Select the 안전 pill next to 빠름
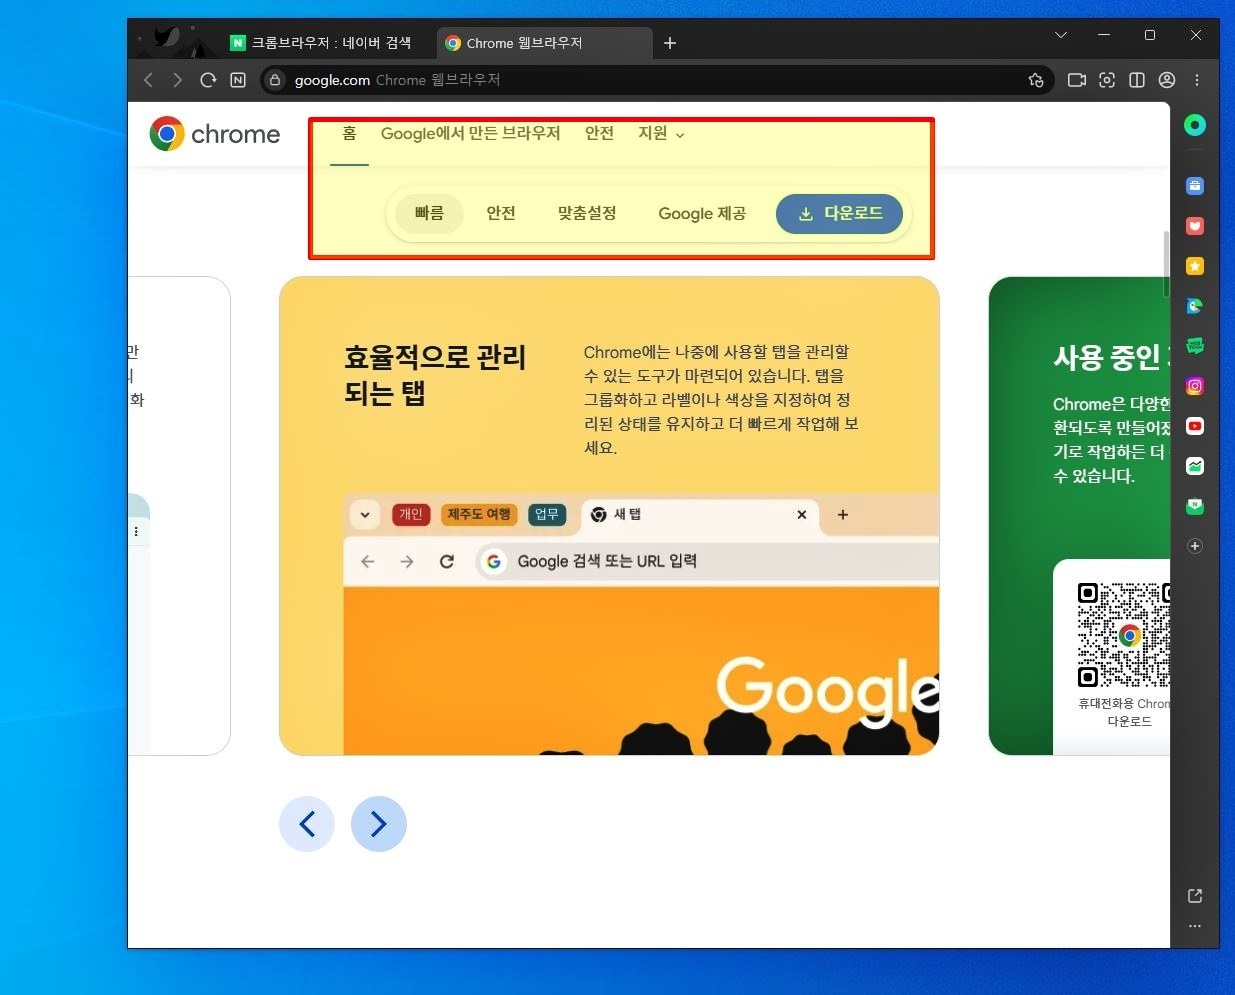The image size is (1235, 995). tap(501, 213)
